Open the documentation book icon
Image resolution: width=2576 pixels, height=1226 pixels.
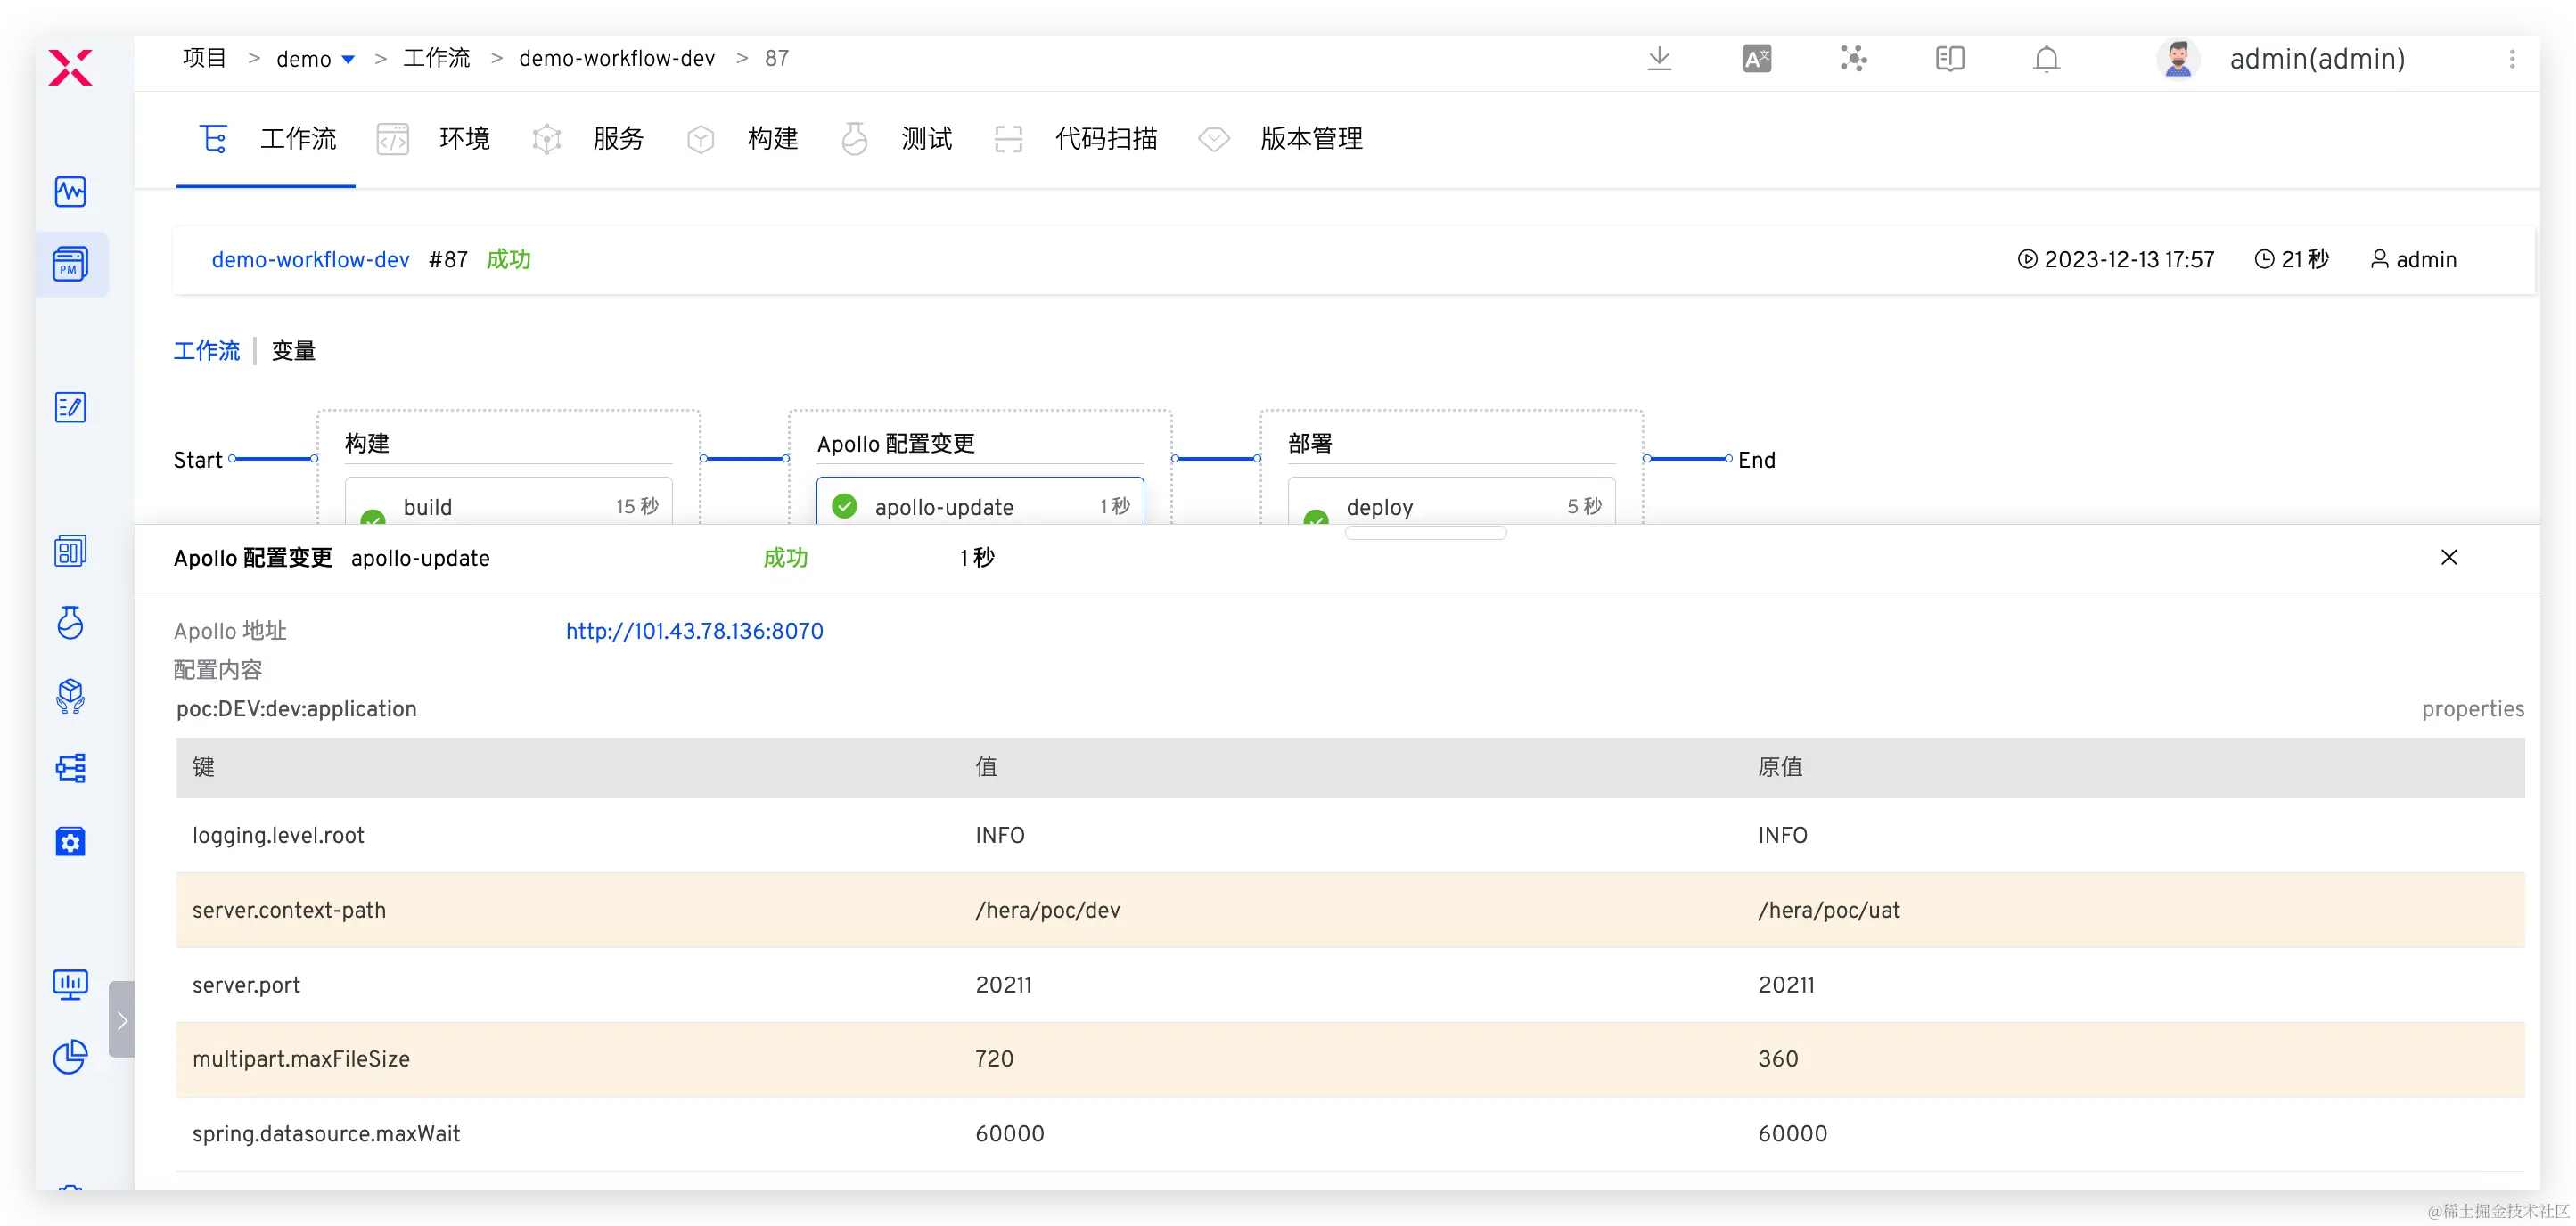pos(1949,59)
